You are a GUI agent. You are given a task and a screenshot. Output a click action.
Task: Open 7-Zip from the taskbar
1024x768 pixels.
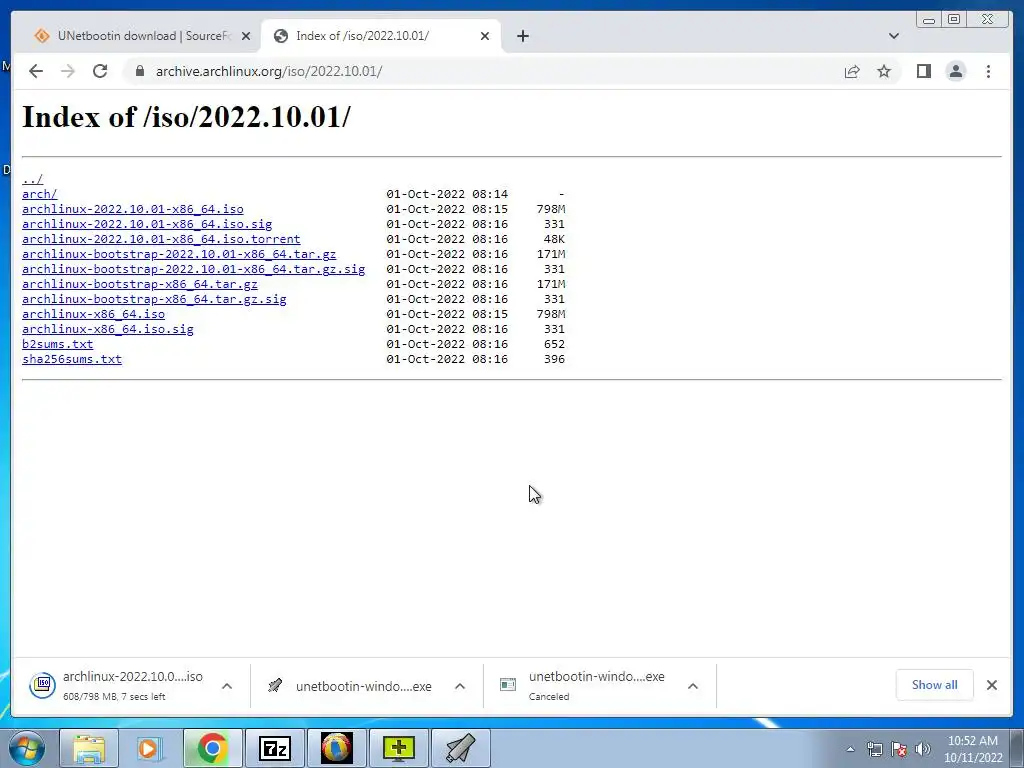point(274,748)
